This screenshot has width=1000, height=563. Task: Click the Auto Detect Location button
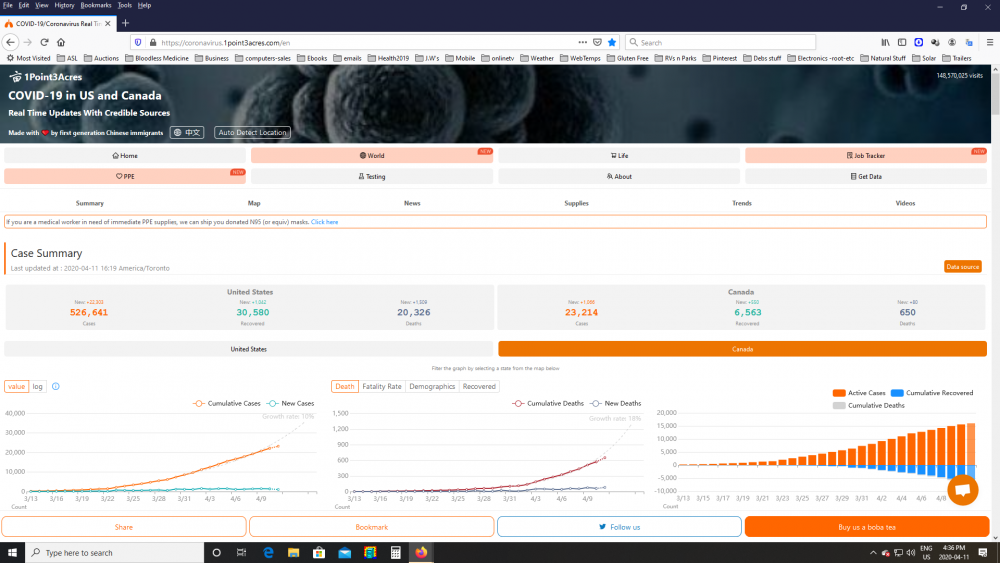click(253, 132)
